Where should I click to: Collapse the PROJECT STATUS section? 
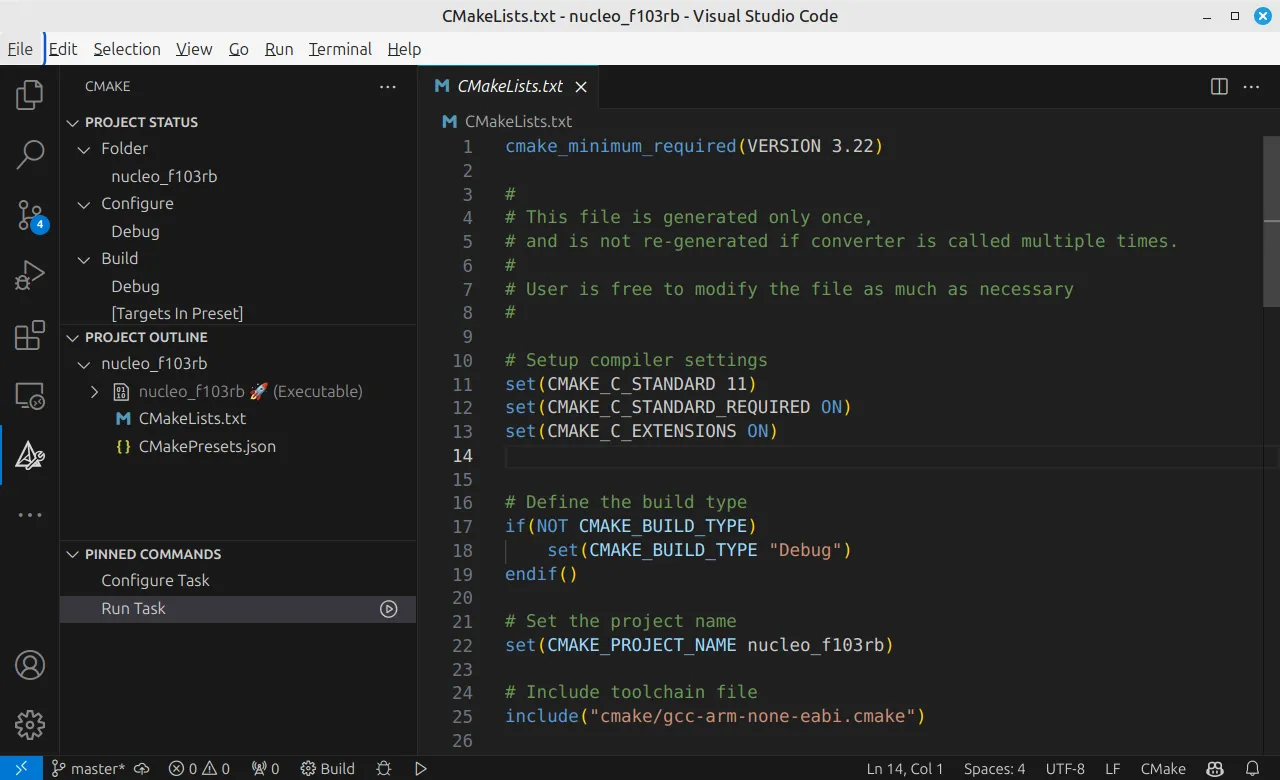coord(72,123)
